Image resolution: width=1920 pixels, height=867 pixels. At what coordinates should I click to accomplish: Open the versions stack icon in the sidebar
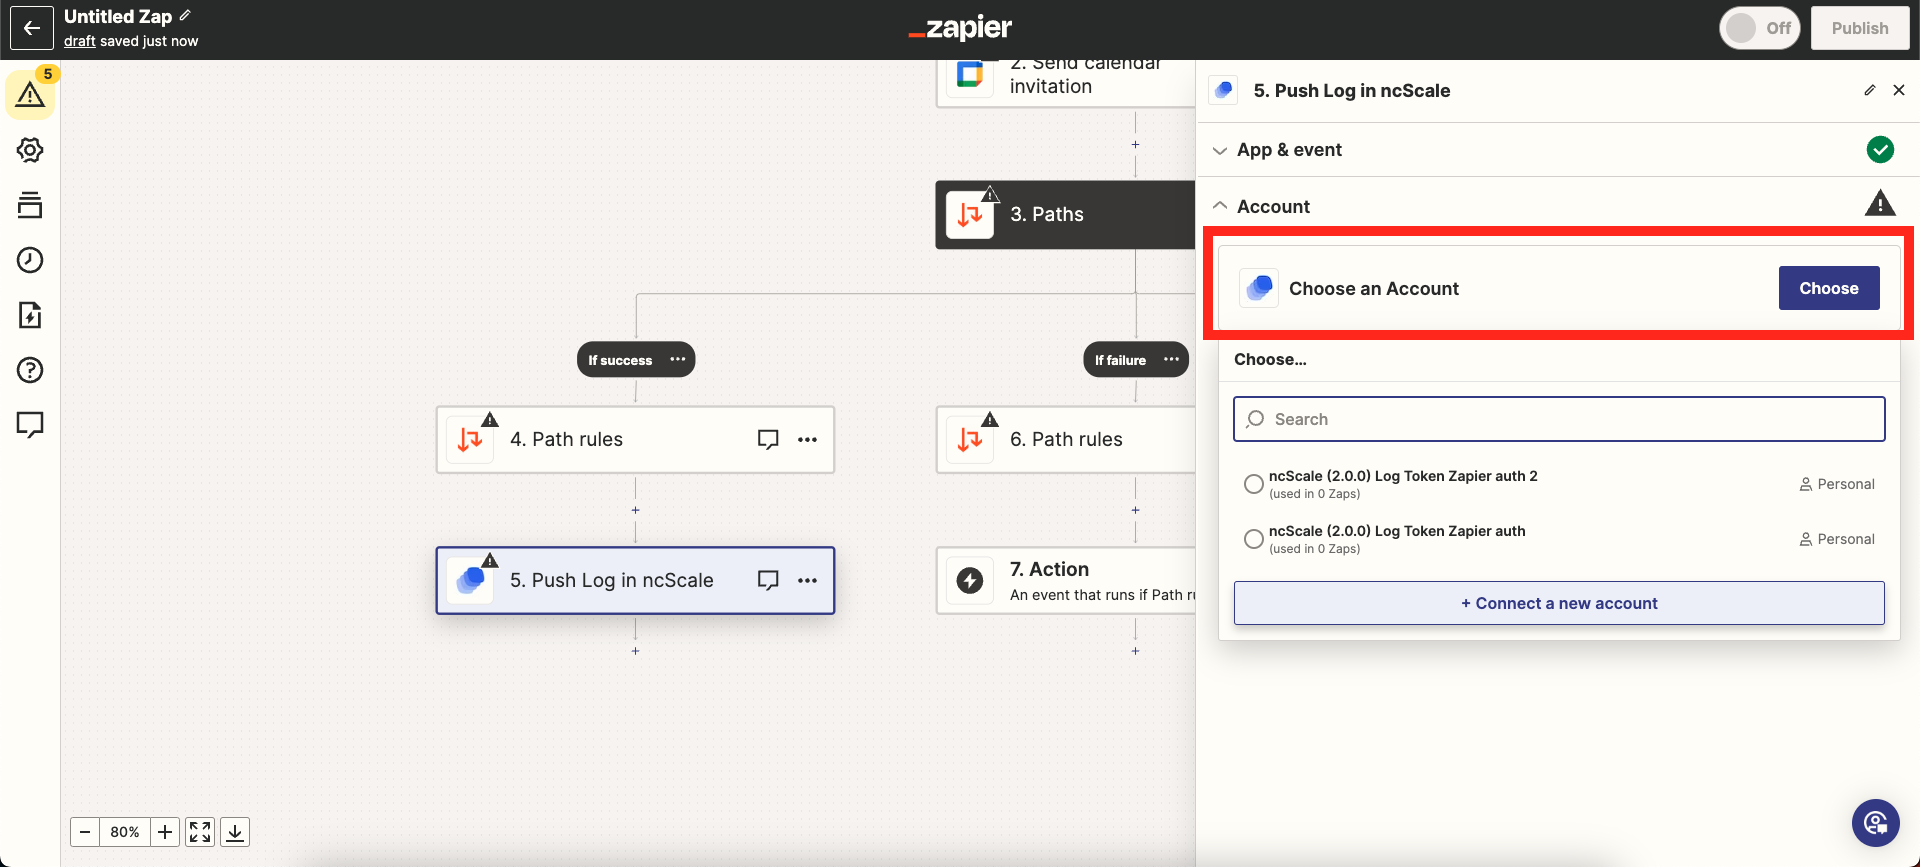click(x=30, y=205)
